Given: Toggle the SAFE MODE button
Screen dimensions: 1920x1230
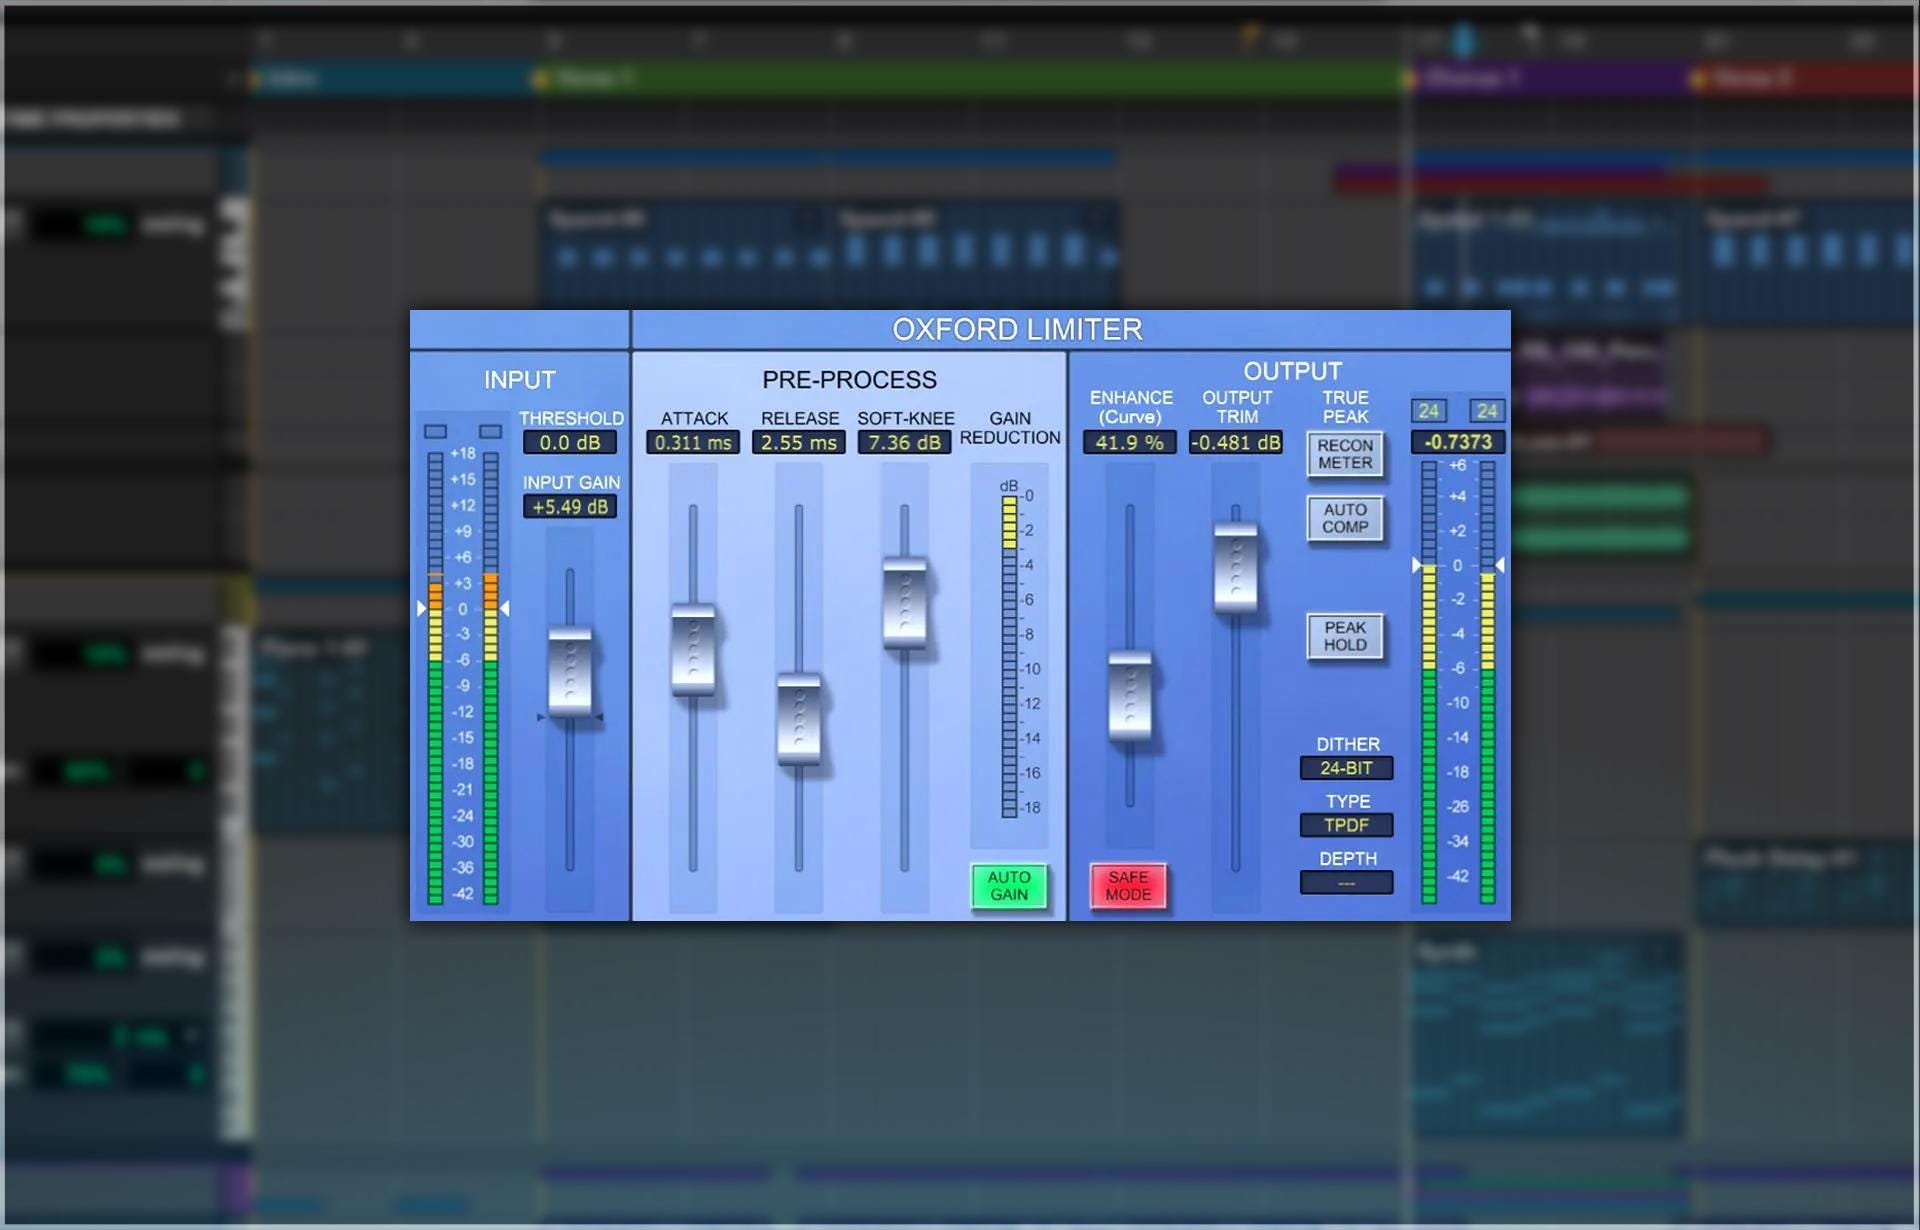Looking at the screenshot, I should click(x=1128, y=886).
